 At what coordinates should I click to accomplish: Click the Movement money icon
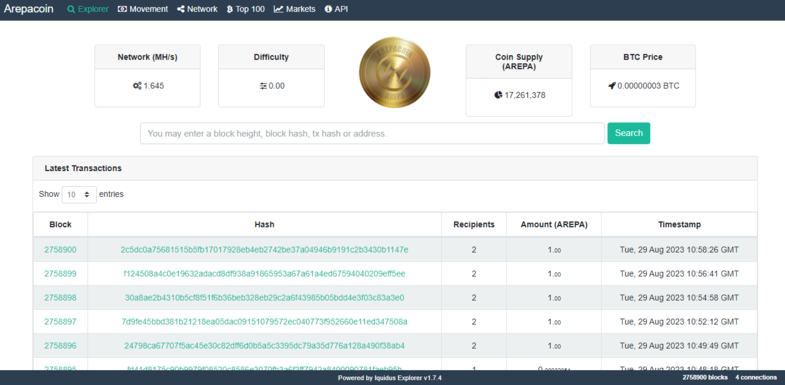click(122, 9)
